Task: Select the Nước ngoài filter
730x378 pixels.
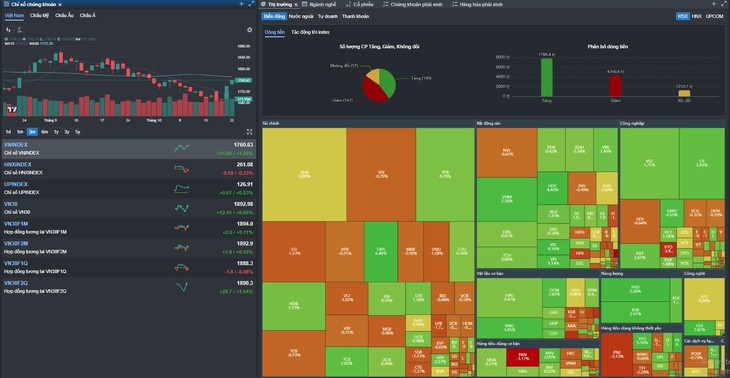Action: click(301, 16)
